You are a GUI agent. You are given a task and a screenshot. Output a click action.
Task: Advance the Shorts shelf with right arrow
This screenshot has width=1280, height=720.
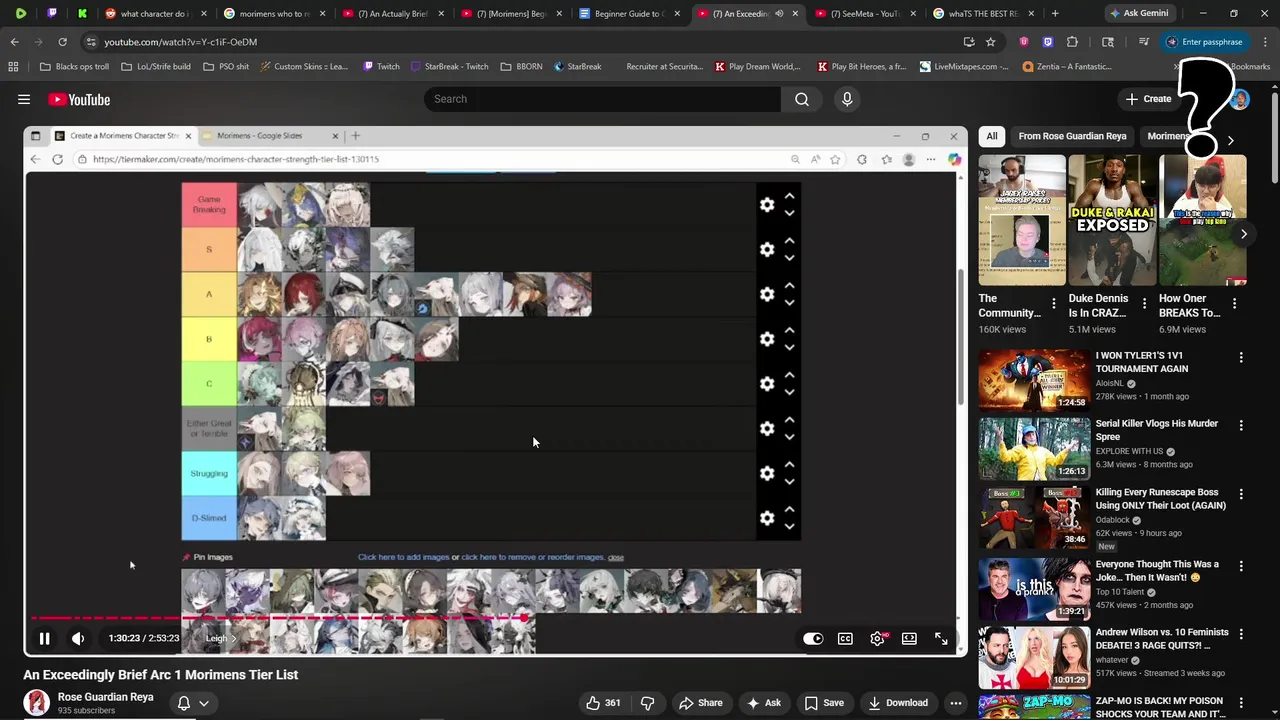[x=1243, y=234]
